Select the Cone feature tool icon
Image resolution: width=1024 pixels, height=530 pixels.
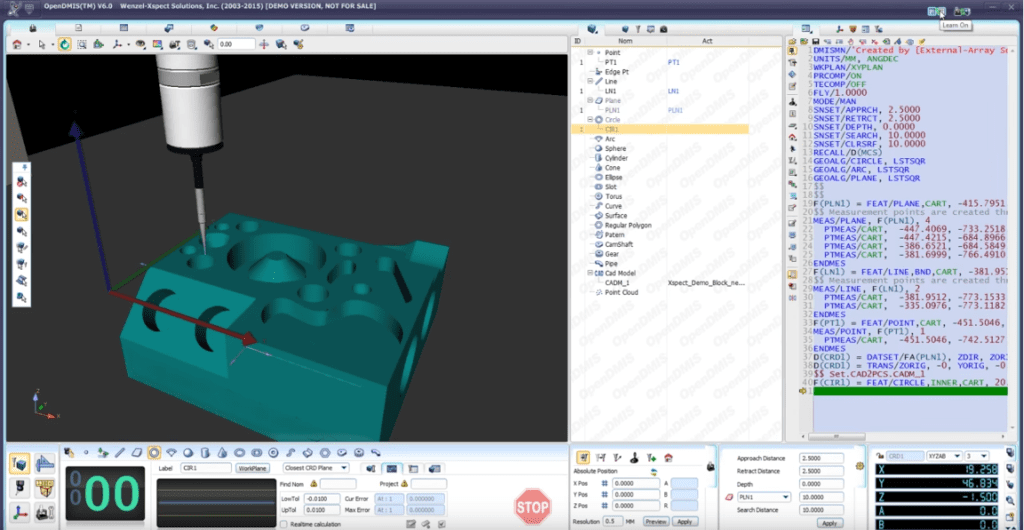click(222, 453)
